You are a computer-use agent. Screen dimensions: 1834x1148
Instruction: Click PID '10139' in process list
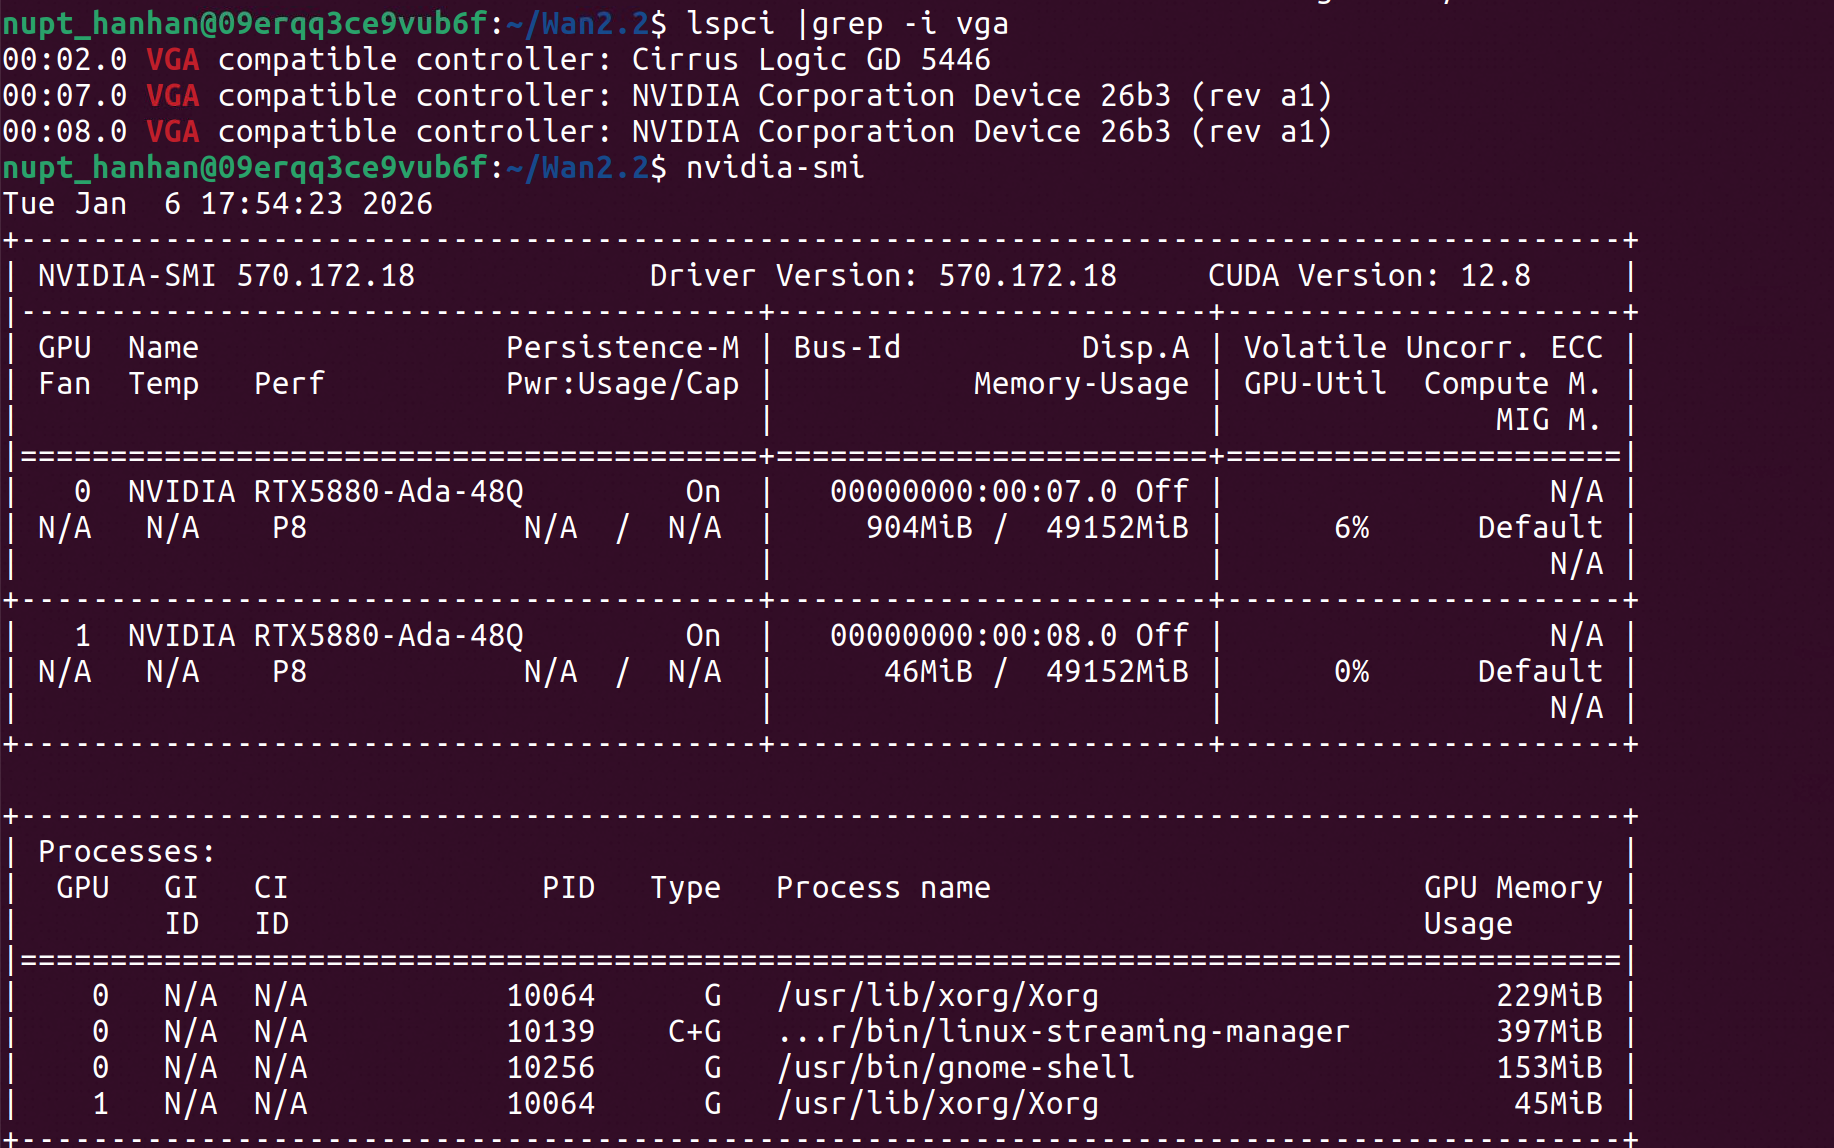(551, 1031)
